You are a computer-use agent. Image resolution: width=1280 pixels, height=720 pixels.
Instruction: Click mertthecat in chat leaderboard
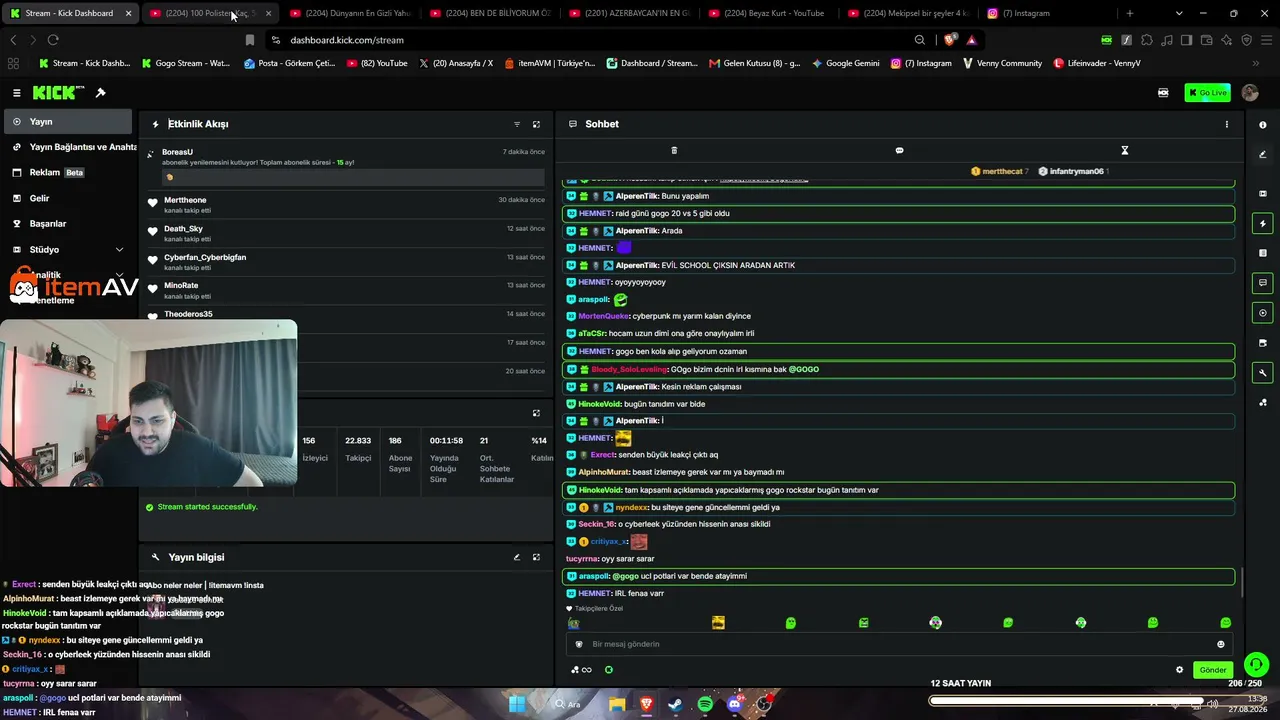[1002, 171]
